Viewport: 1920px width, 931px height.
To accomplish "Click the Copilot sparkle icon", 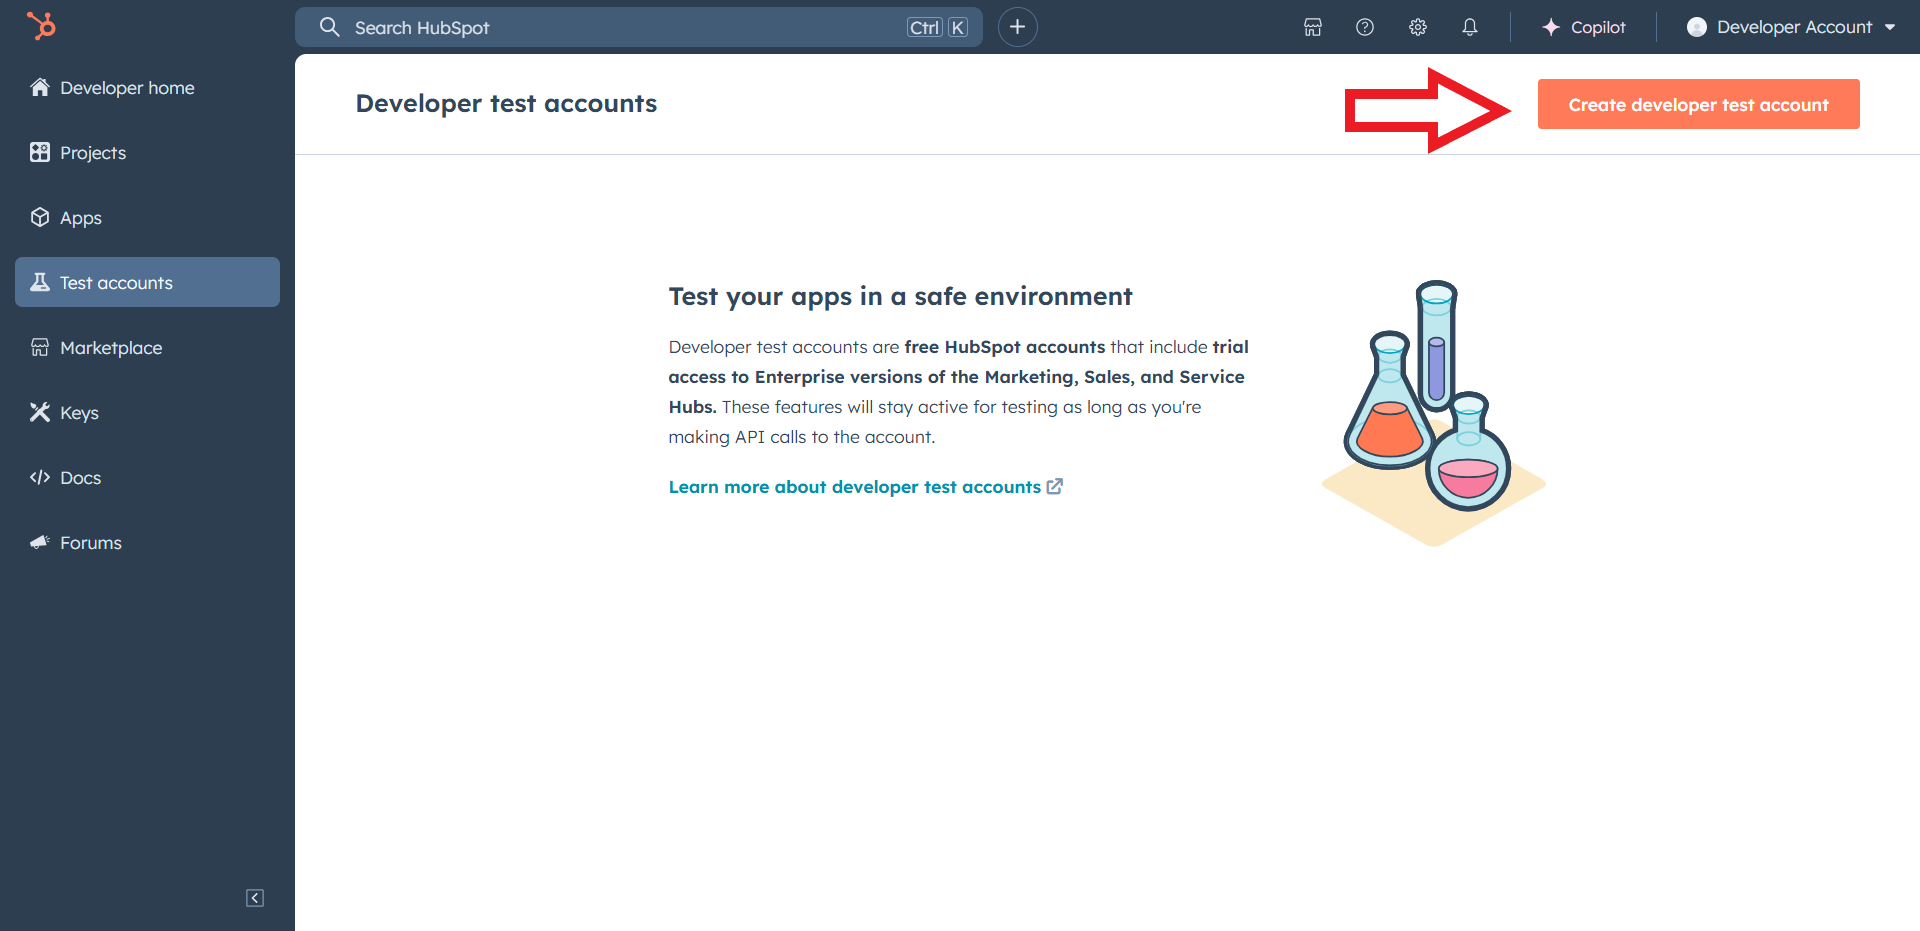I will tap(1551, 27).
